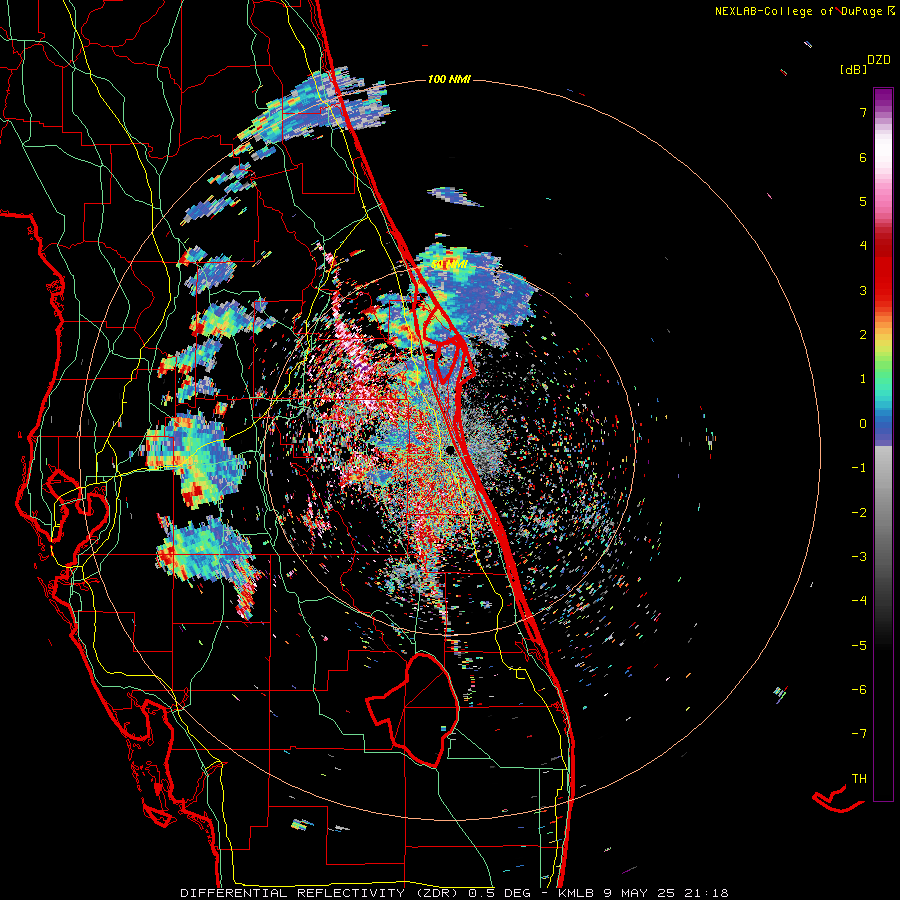Click the 3 value on color scale

coord(863,290)
